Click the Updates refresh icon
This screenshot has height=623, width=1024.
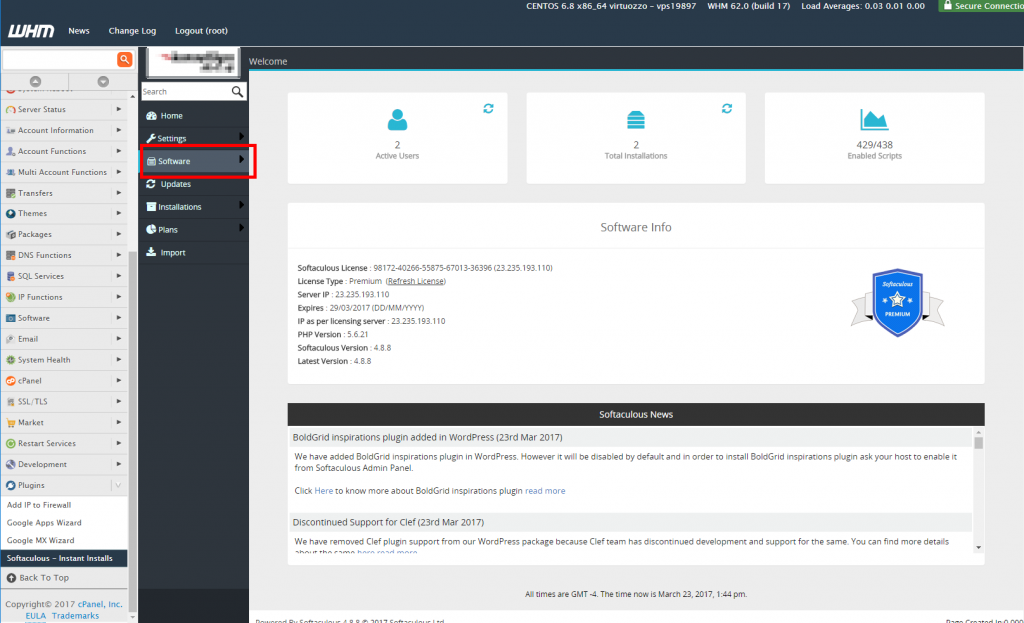(x=151, y=184)
